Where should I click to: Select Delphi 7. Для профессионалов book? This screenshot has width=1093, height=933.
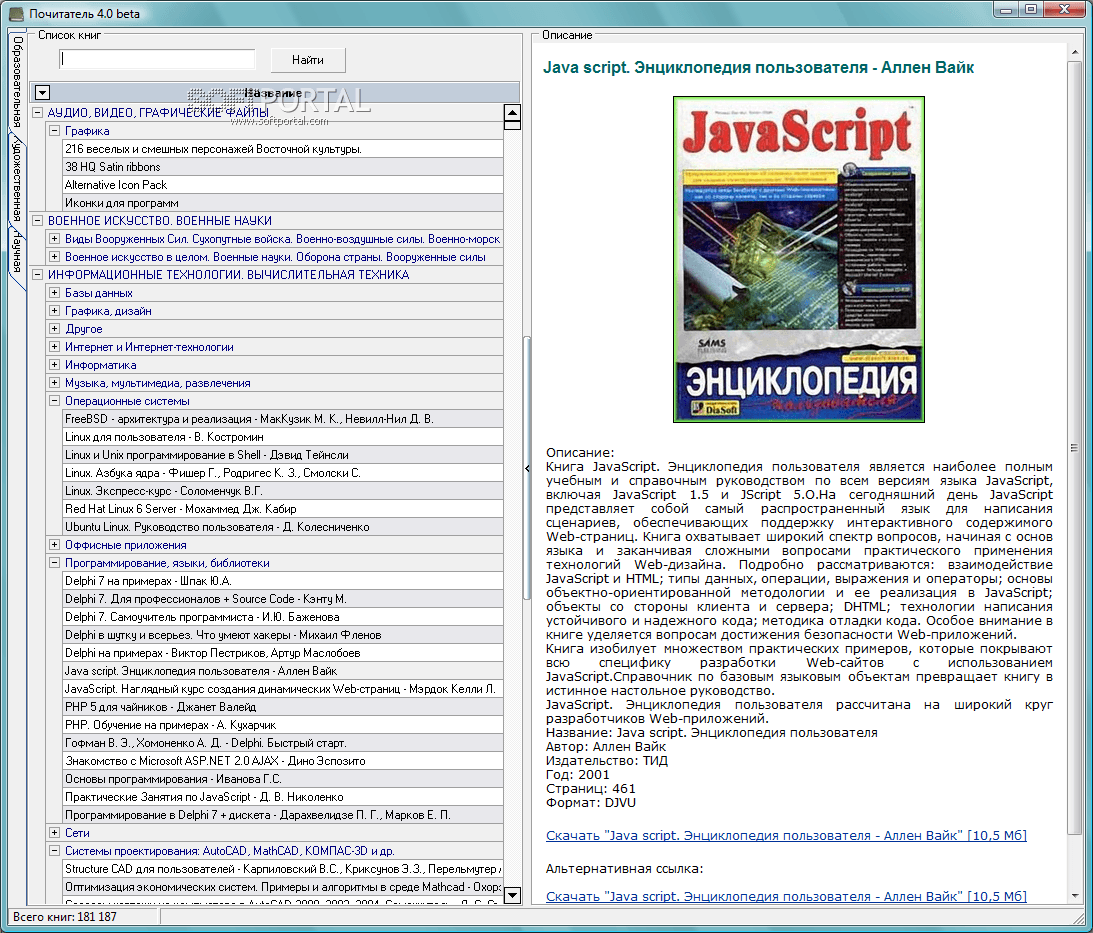283,599
